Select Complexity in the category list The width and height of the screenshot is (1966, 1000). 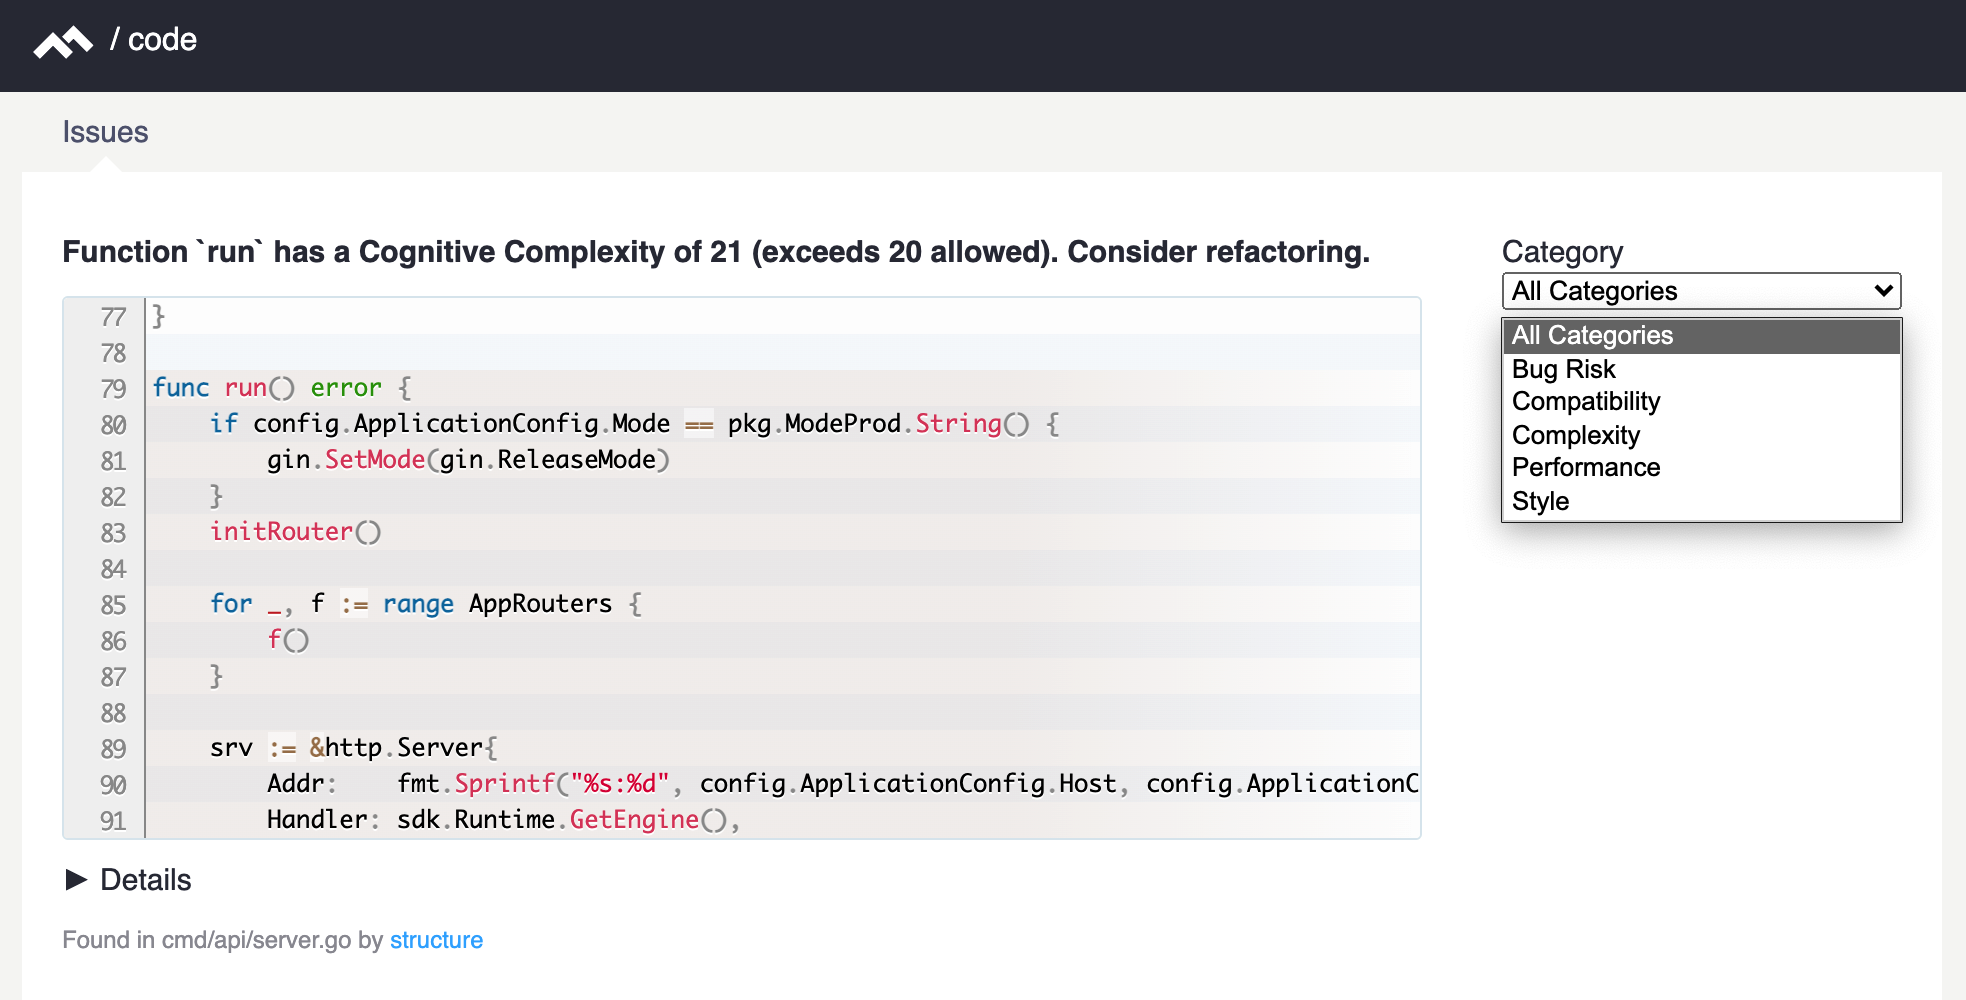(1575, 435)
